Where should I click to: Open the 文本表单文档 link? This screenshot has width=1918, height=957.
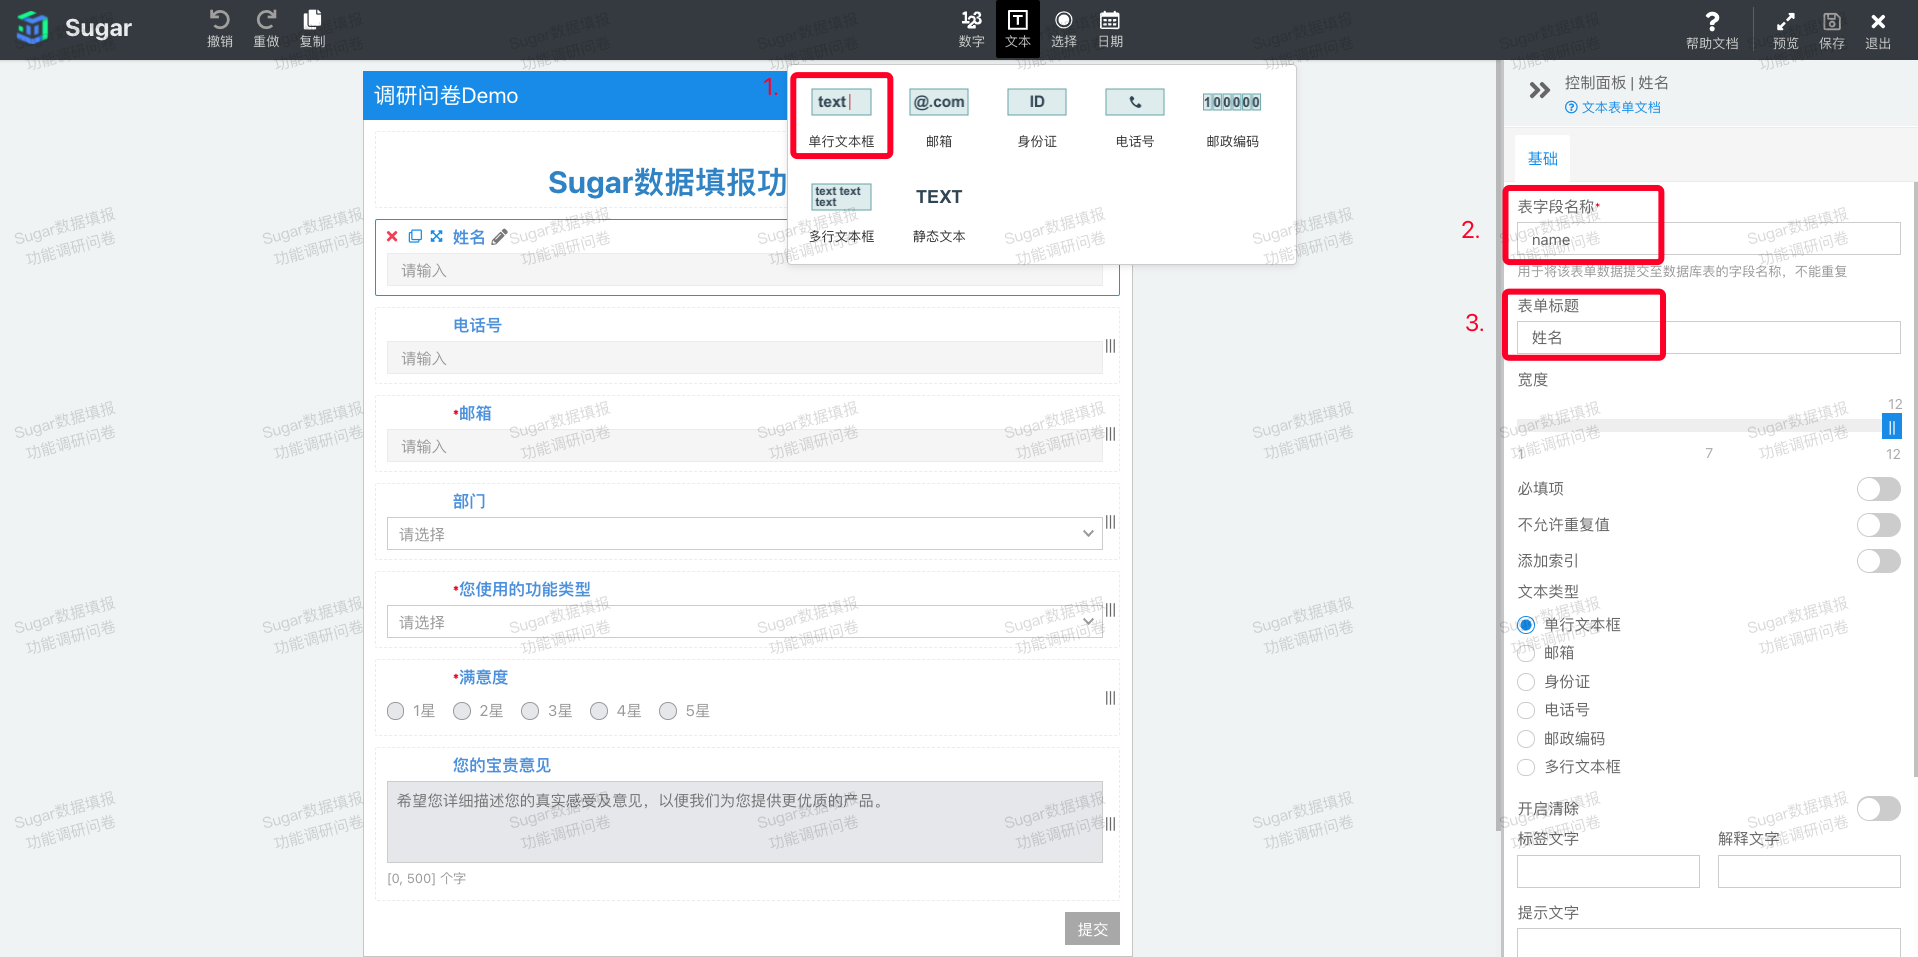coord(1613,107)
